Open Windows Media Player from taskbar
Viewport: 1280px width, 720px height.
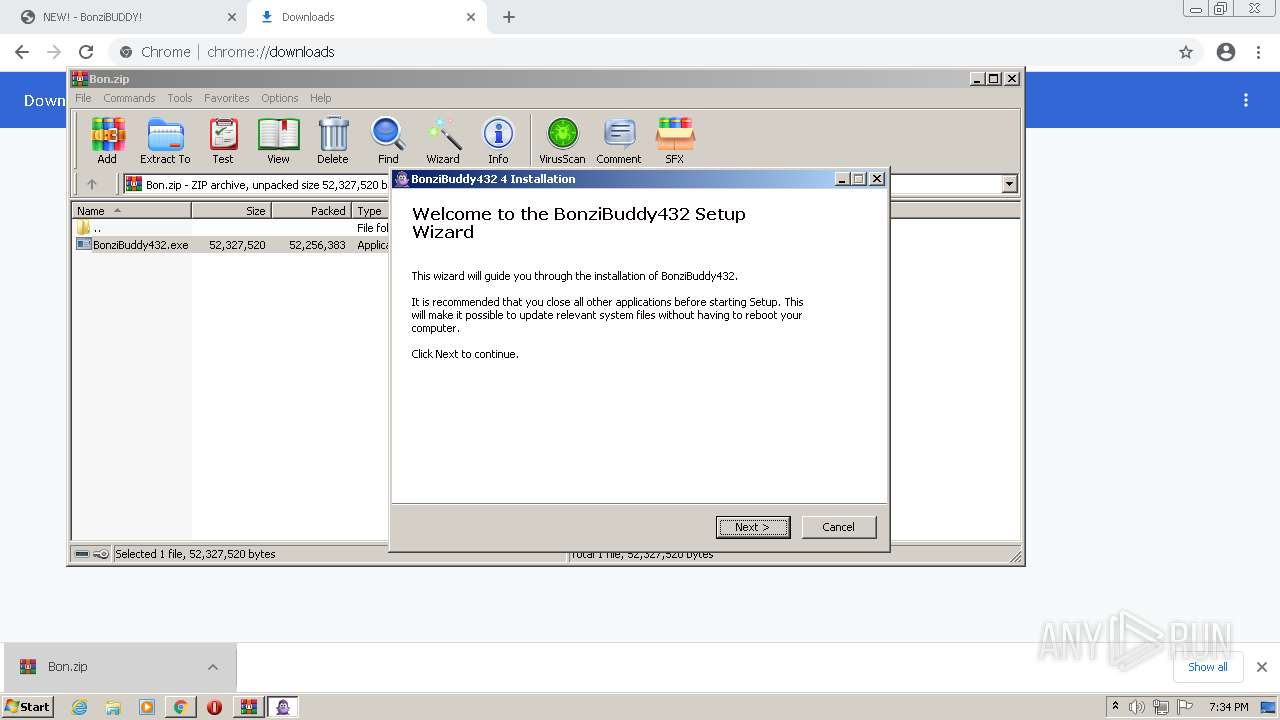147,707
